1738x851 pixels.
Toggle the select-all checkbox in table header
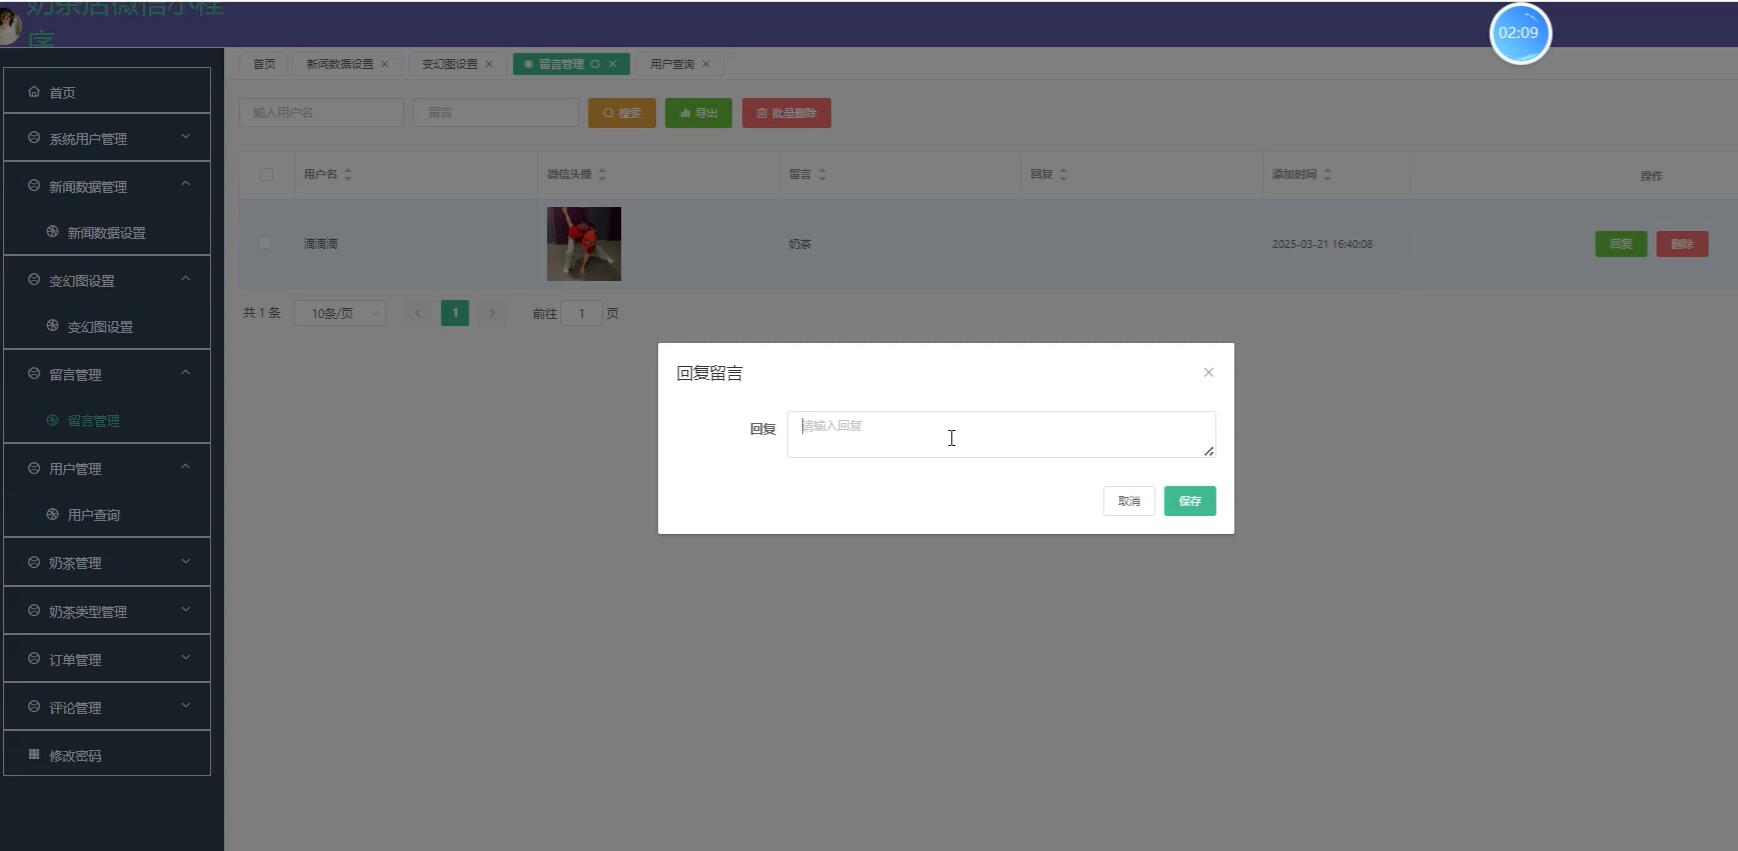click(266, 174)
